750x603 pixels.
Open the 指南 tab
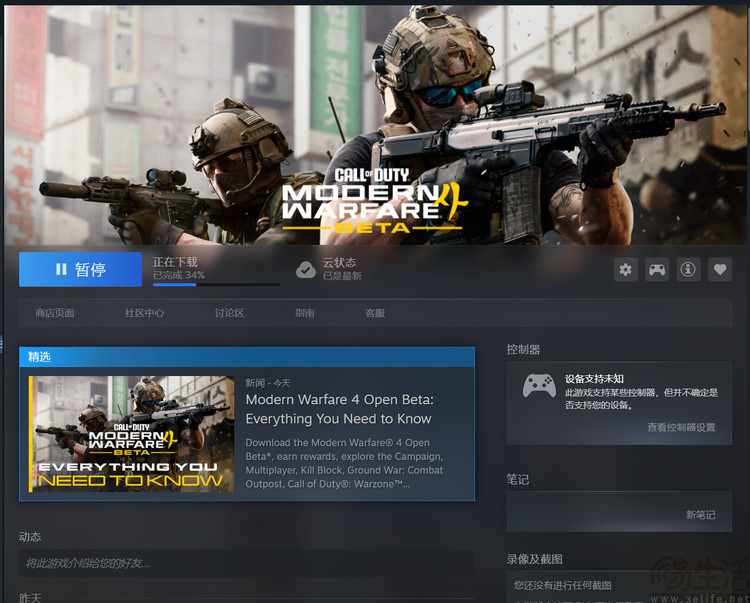(305, 313)
